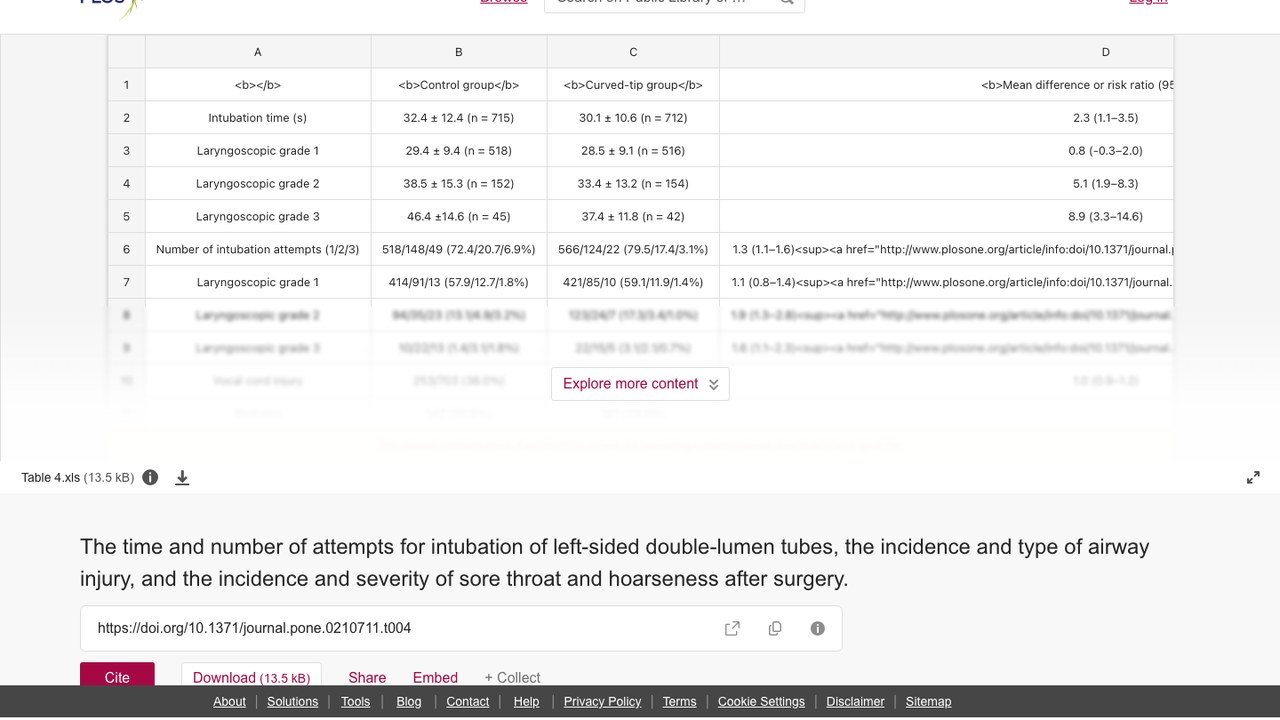Show DOI info using the icon in the DOI field
Viewport: 1280px width, 720px height.
pyautogui.click(x=817, y=628)
